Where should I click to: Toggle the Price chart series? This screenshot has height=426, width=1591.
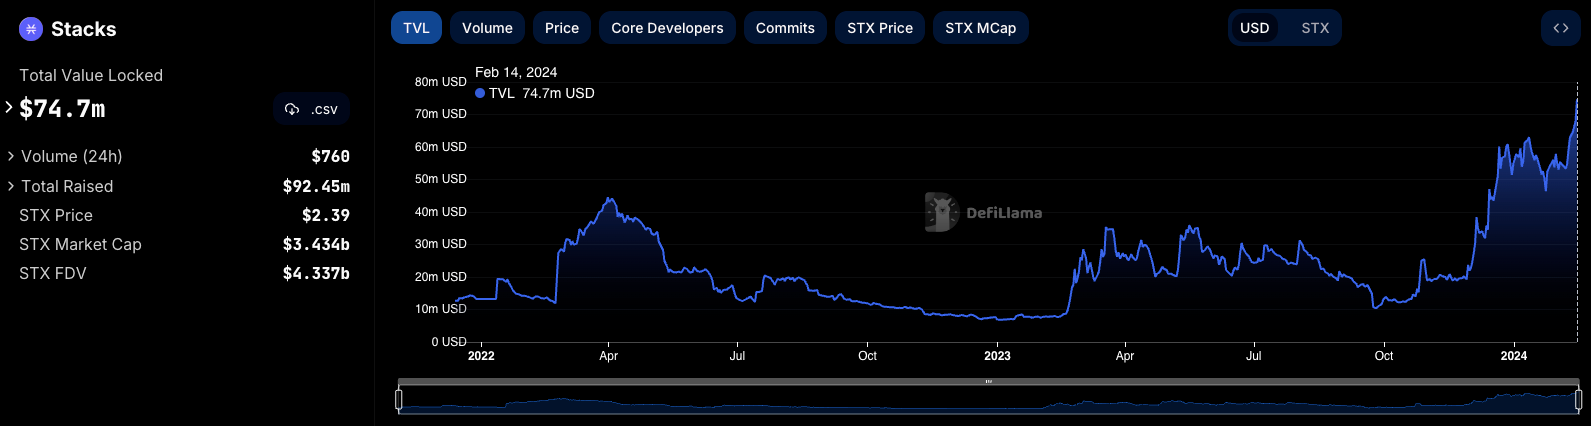[x=562, y=28]
